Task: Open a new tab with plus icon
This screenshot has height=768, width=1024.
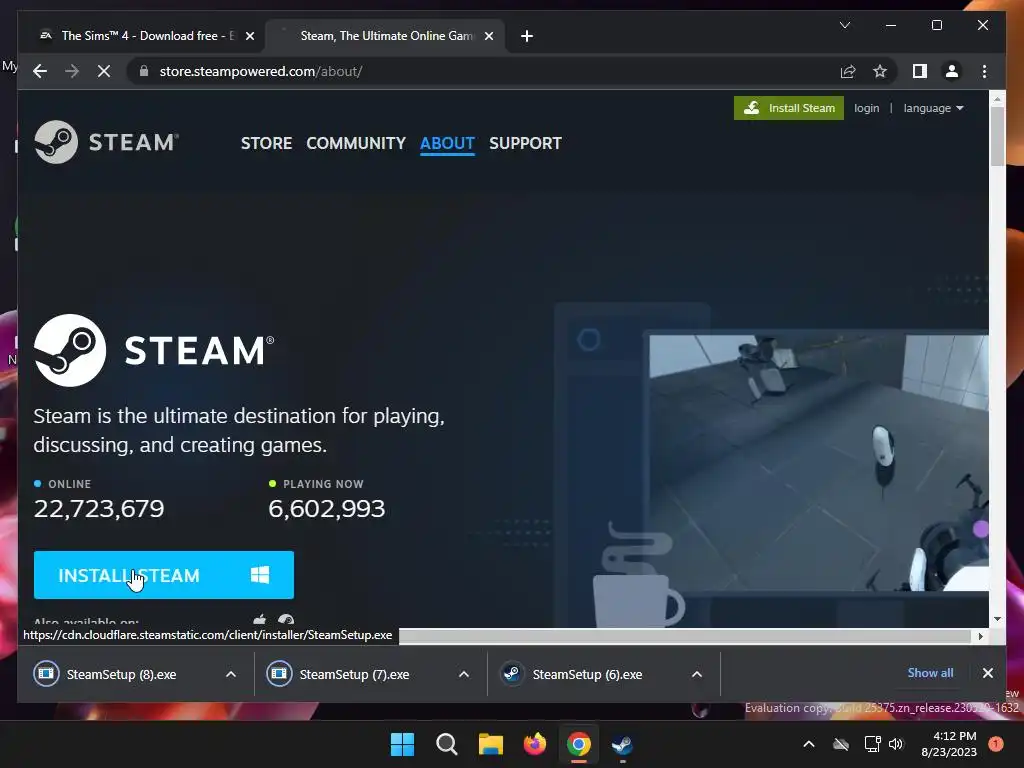Action: [x=527, y=36]
